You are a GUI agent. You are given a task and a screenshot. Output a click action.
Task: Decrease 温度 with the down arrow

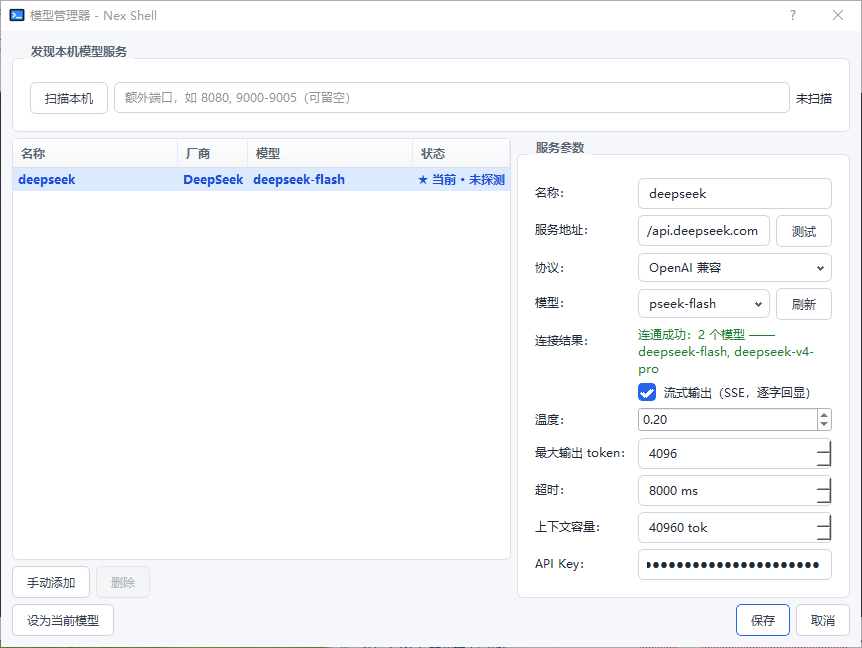point(824,424)
